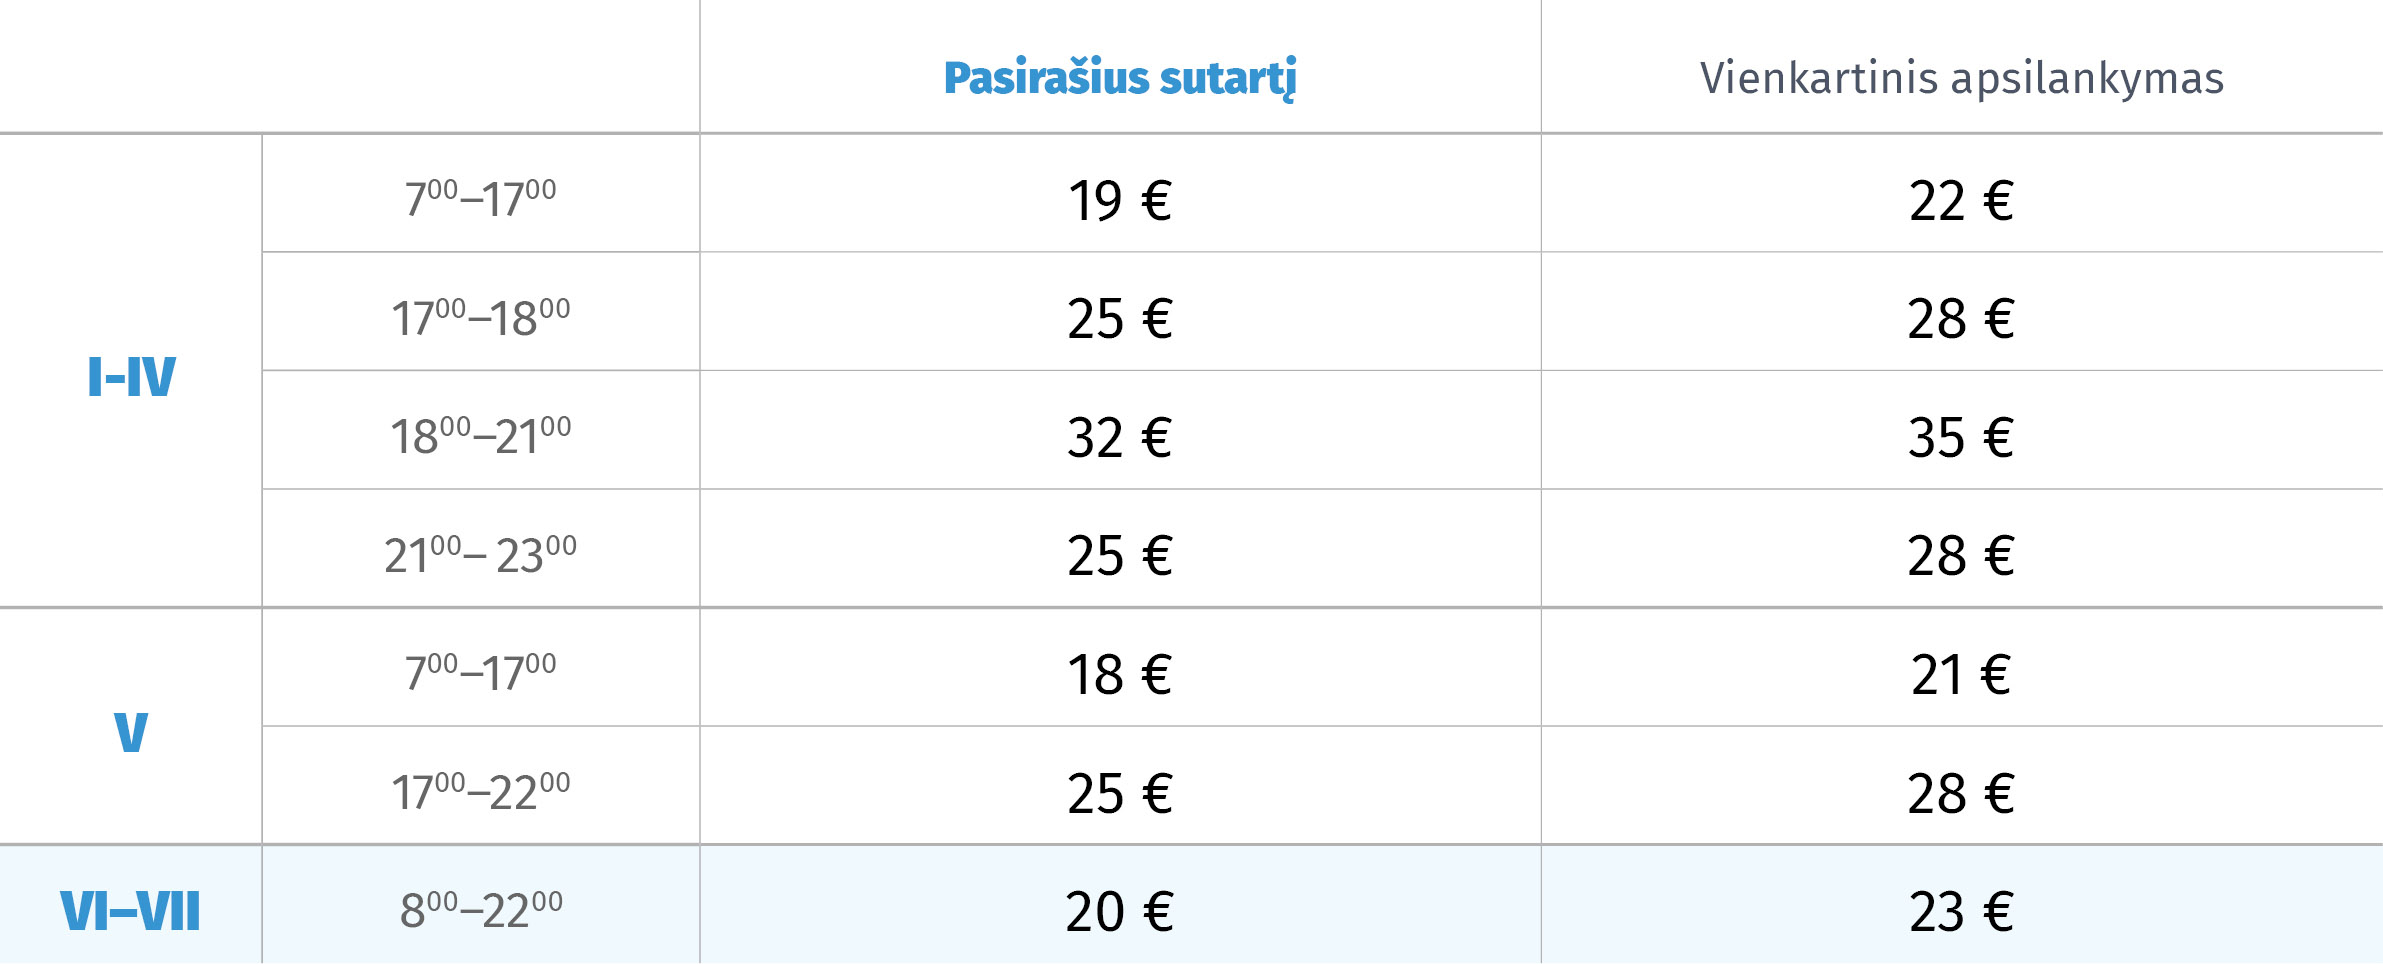
Task: Click the V 17:00–22:00 time slot
Action: pyautogui.click(x=481, y=791)
